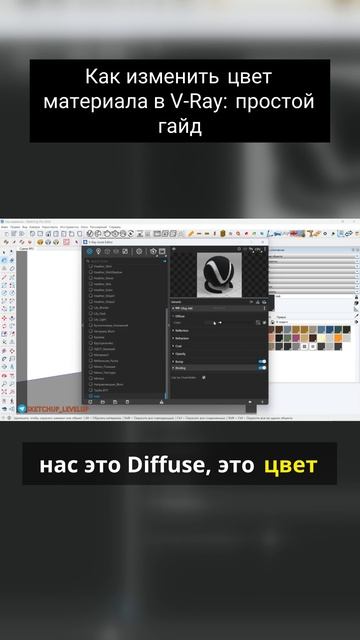Open the Textures category in Asset Editor
The height and width of the screenshot is (640, 360).
pyautogui.click(x=125, y=251)
